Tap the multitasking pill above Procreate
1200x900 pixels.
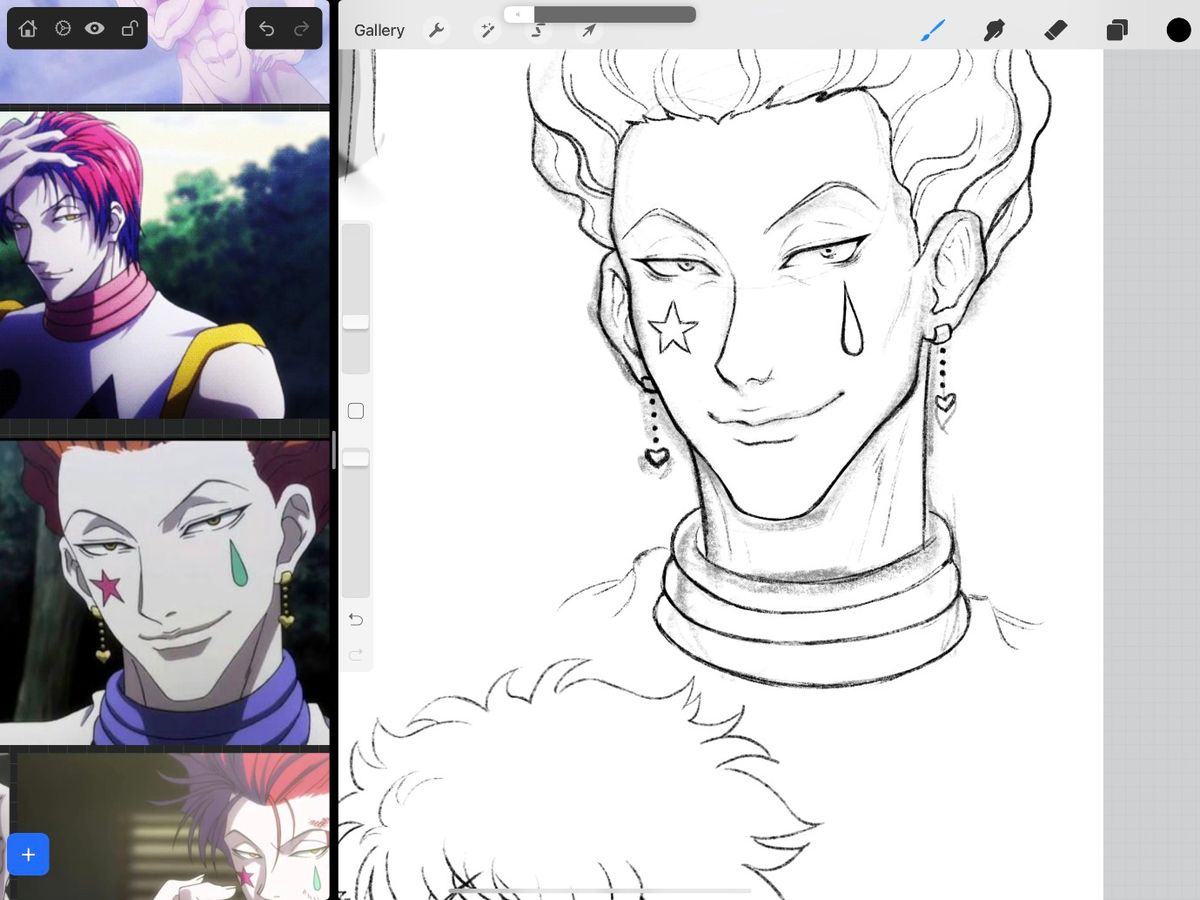tap(600, 14)
